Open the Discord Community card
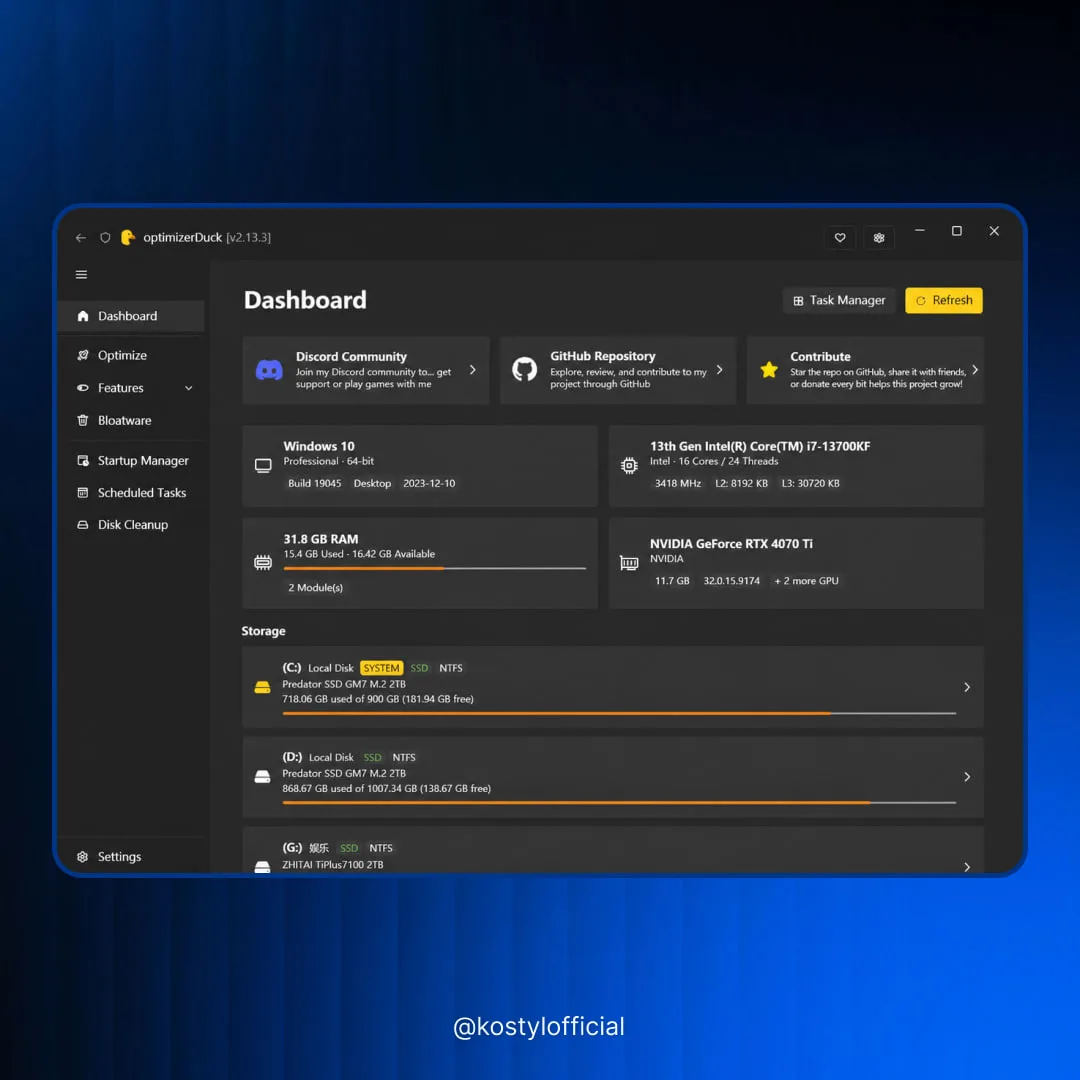1080x1080 pixels. [x=366, y=371]
